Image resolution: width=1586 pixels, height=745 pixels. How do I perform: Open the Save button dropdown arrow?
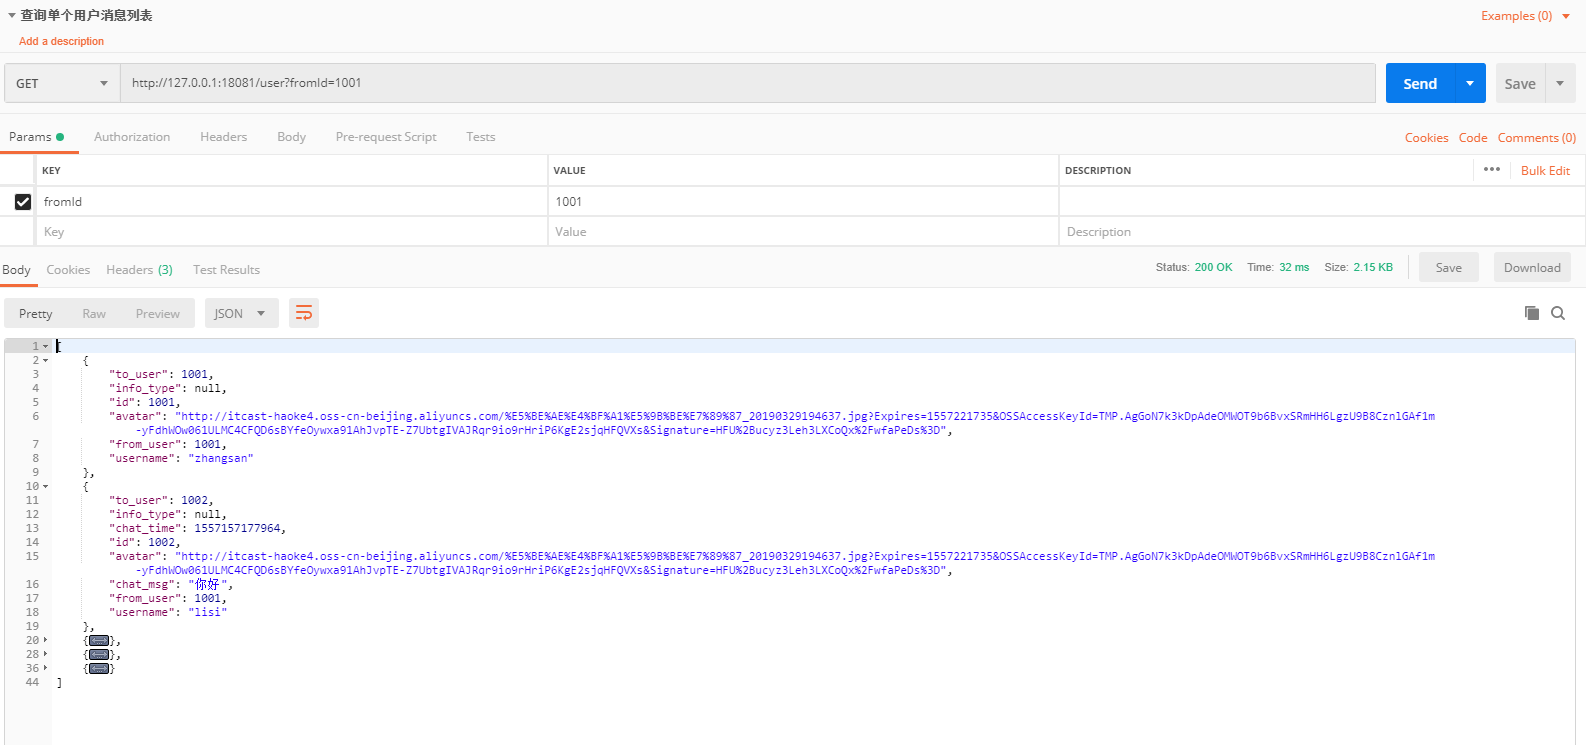pos(1560,83)
